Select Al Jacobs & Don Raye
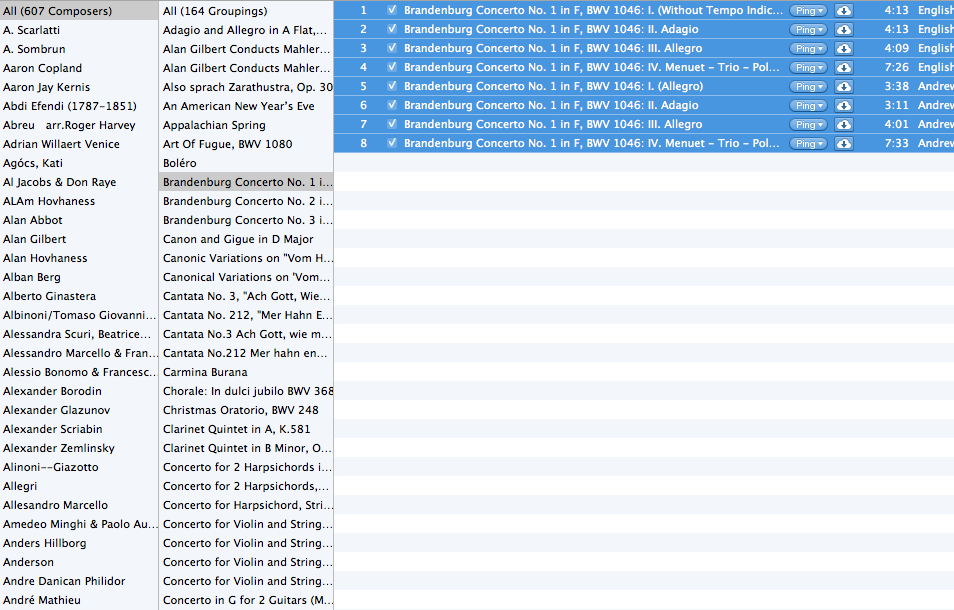This screenshot has width=954, height=610. (x=79, y=182)
